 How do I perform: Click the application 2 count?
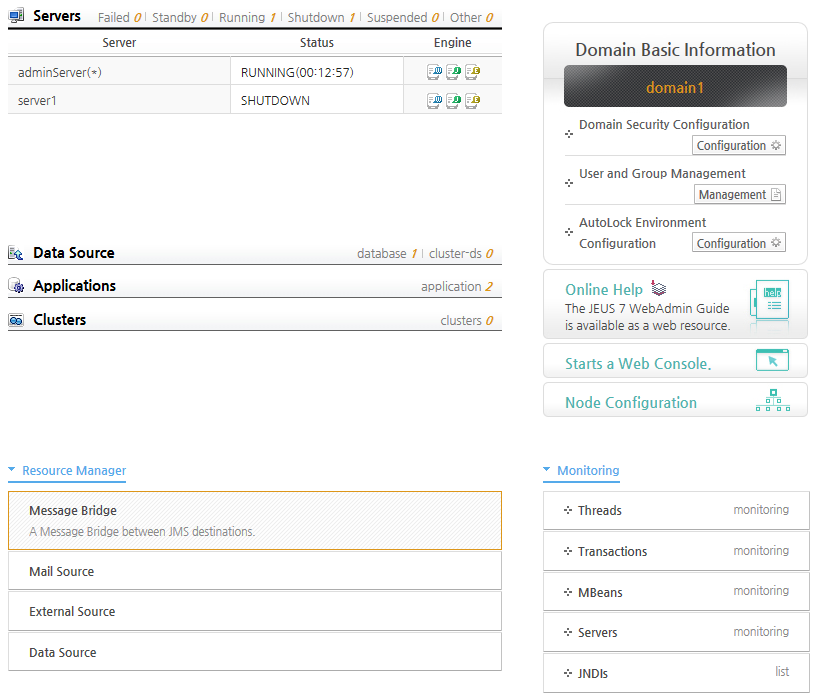tap(457, 287)
